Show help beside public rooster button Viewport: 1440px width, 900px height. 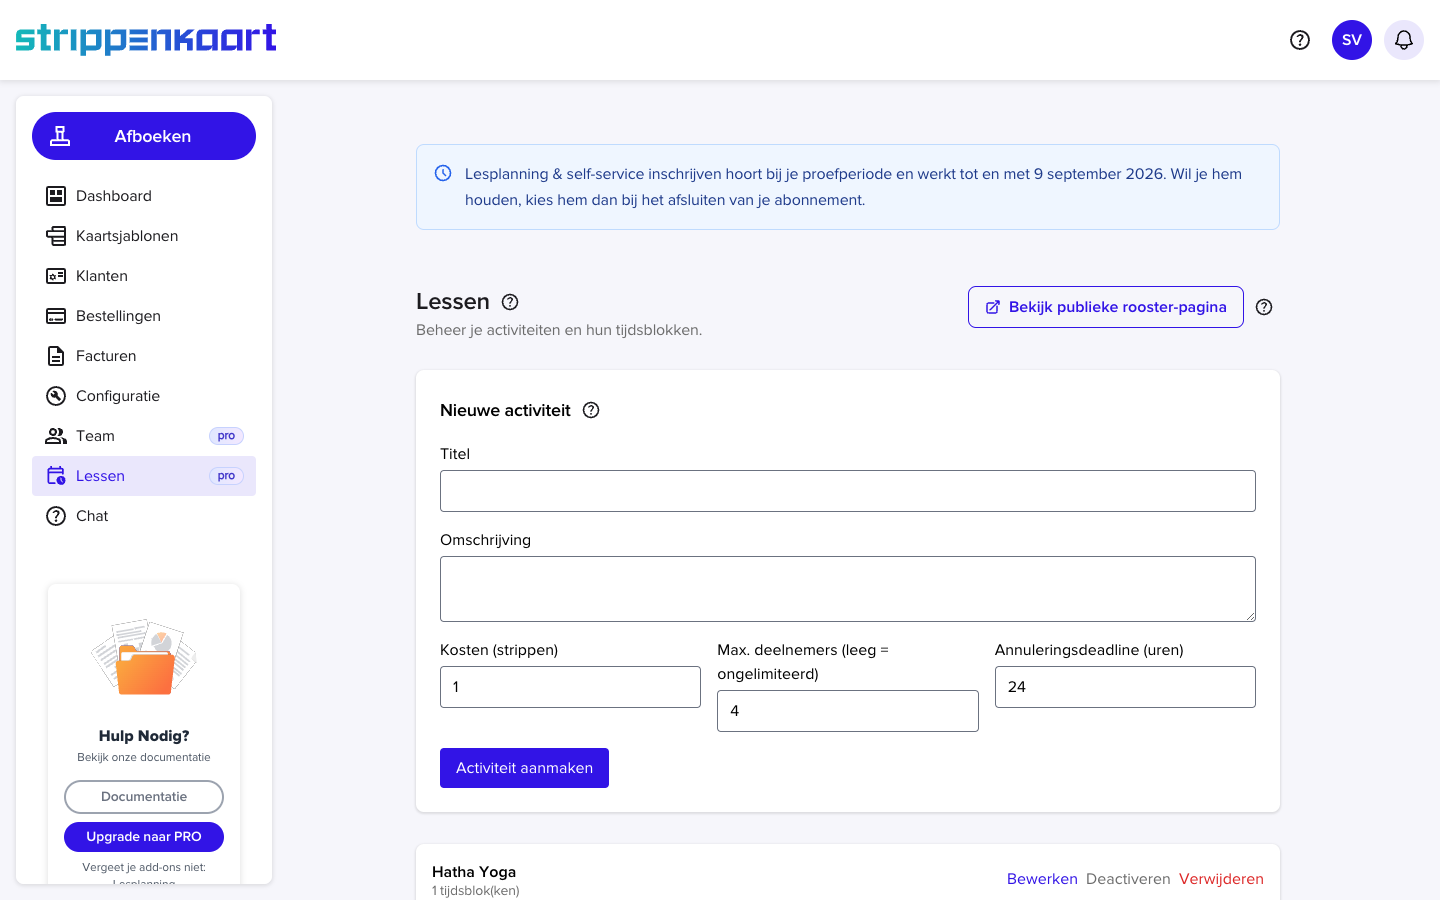click(1264, 307)
